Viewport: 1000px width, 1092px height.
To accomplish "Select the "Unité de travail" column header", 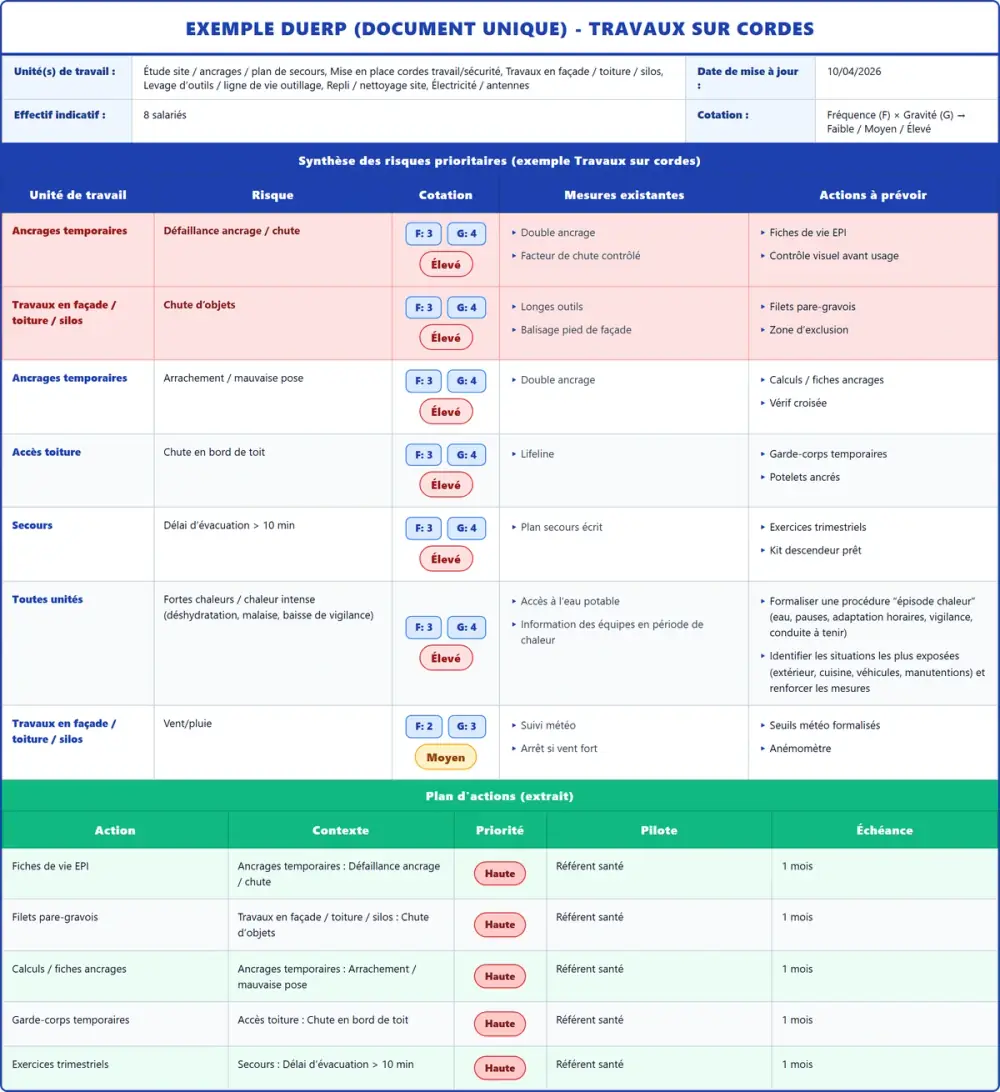I will (78, 195).
